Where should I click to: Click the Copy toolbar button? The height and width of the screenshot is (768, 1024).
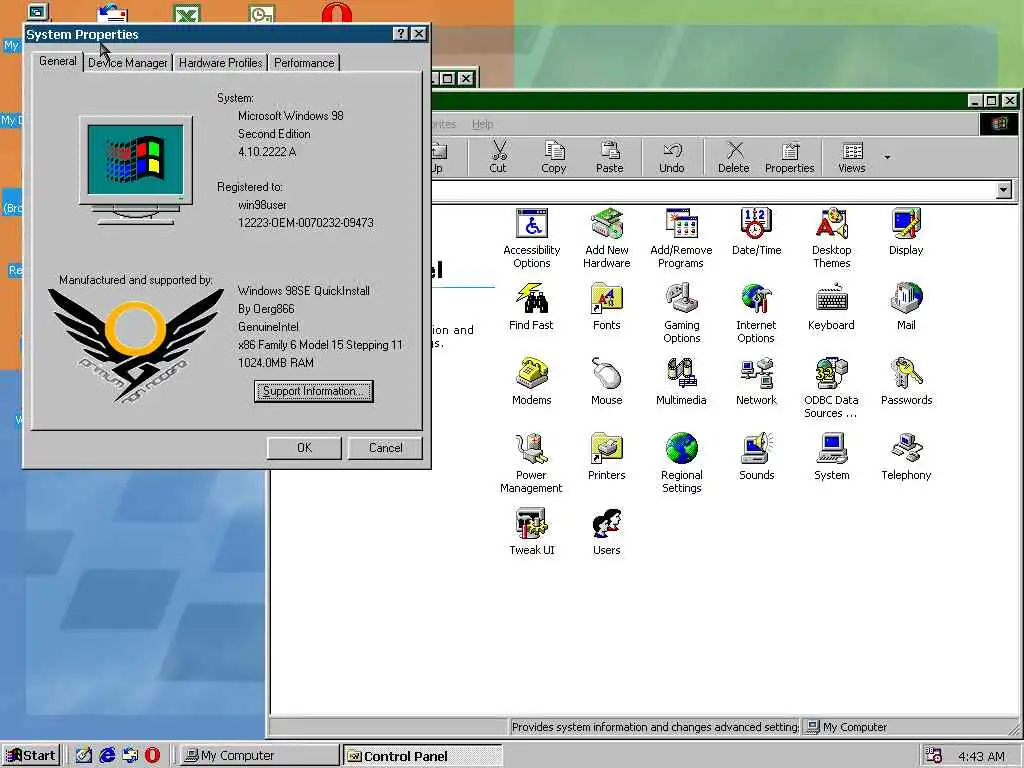click(554, 157)
